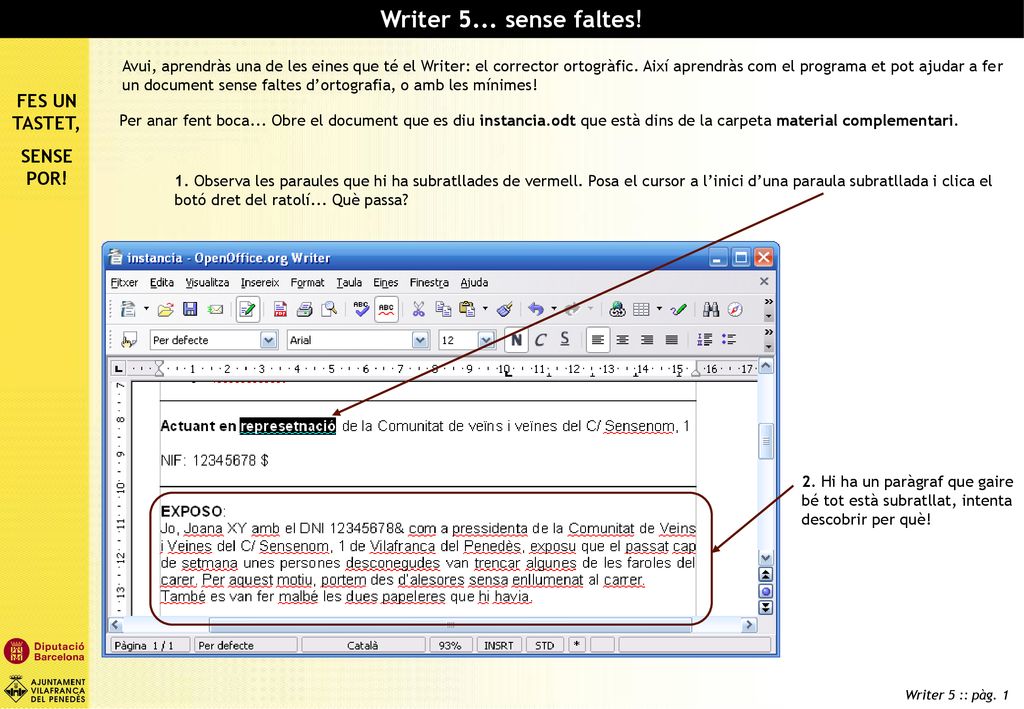Center the text horizontally
Image resolution: width=1024 pixels, height=709 pixels.
[x=622, y=339]
